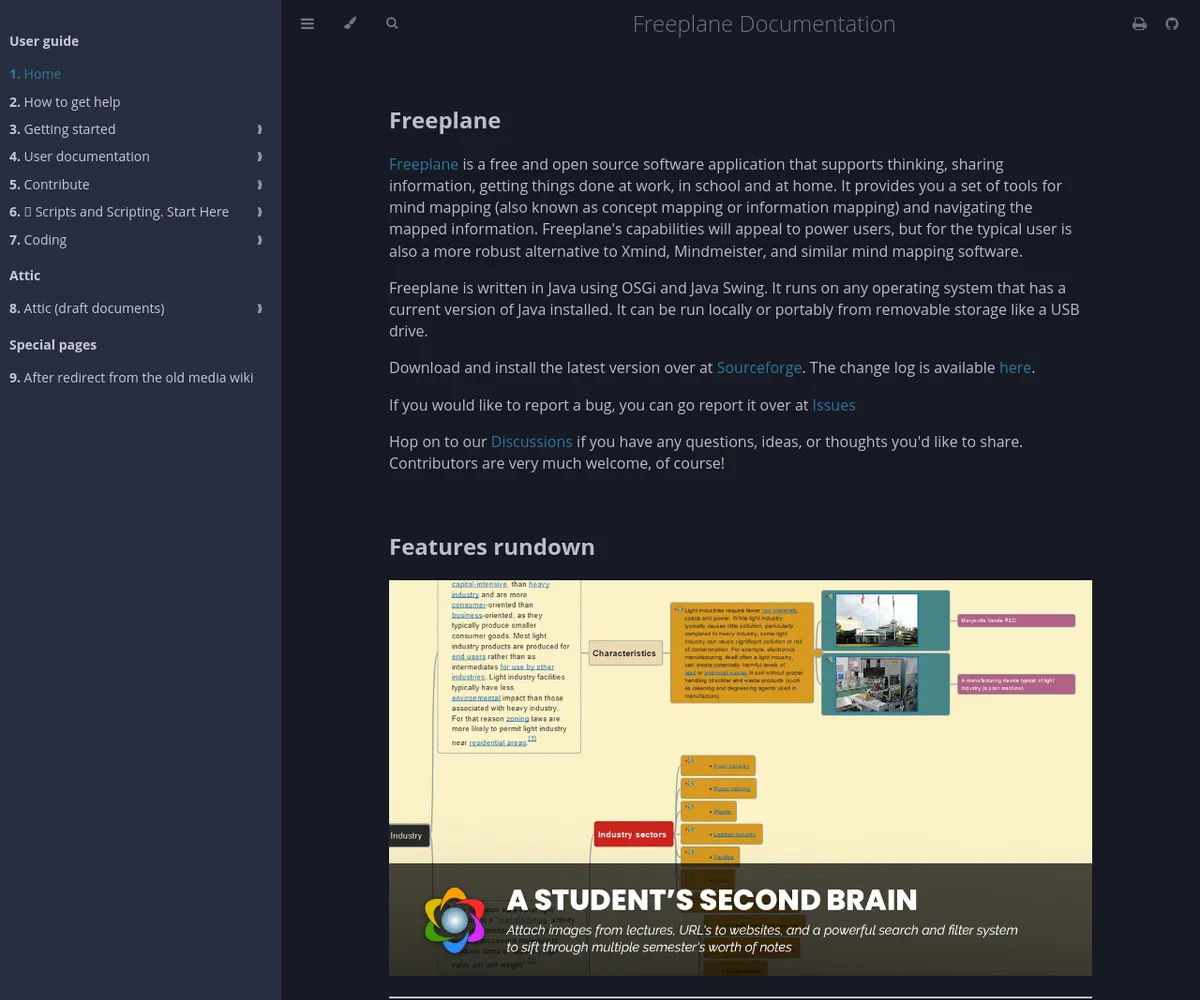The height and width of the screenshot is (1000, 1200).
Task: Expand the Contribute chapter arrow
Action: pyautogui.click(x=260, y=185)
